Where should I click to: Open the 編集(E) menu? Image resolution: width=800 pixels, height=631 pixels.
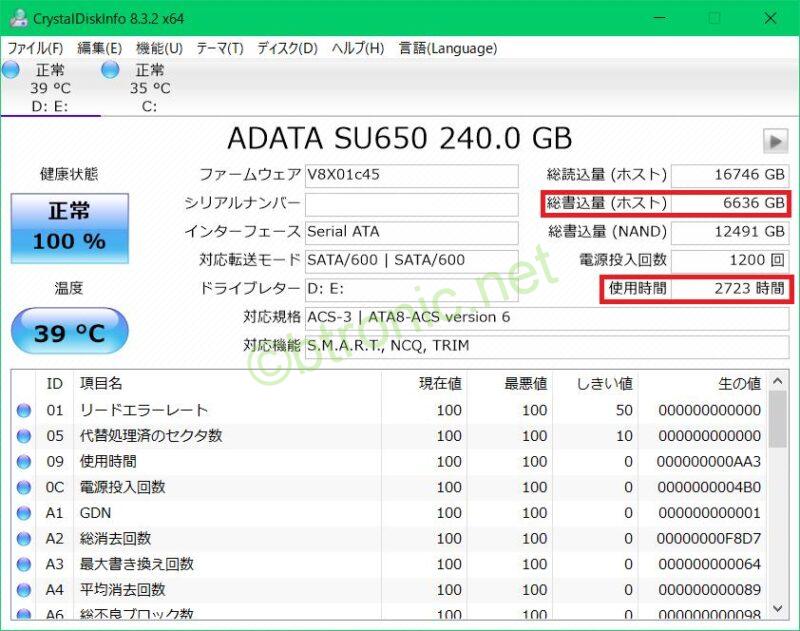tap(99, 48)
